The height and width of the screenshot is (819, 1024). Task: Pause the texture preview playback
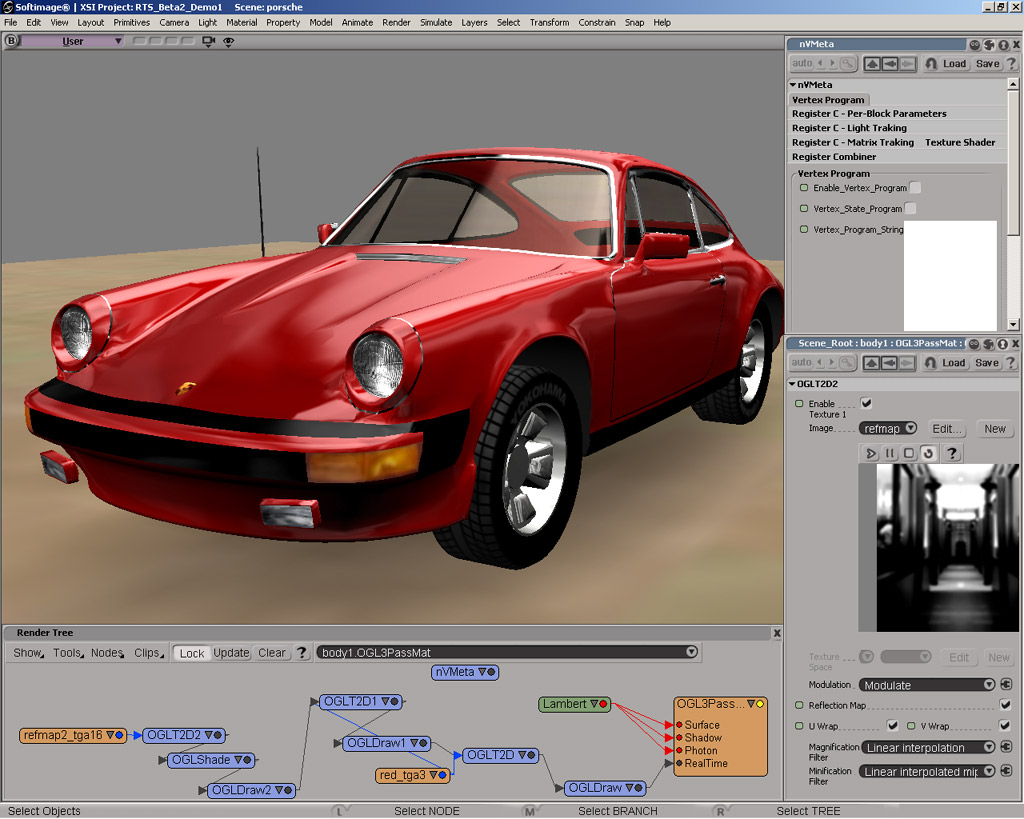click(x=891, y=453)
